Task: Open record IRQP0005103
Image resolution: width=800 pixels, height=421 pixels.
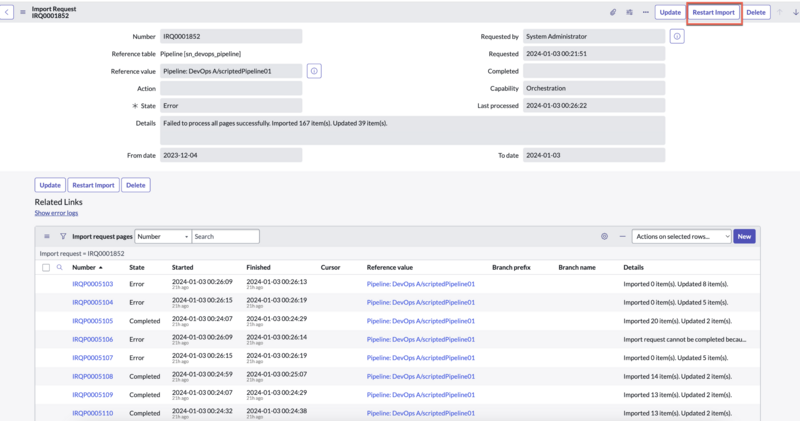Action: tap(92, 284)
